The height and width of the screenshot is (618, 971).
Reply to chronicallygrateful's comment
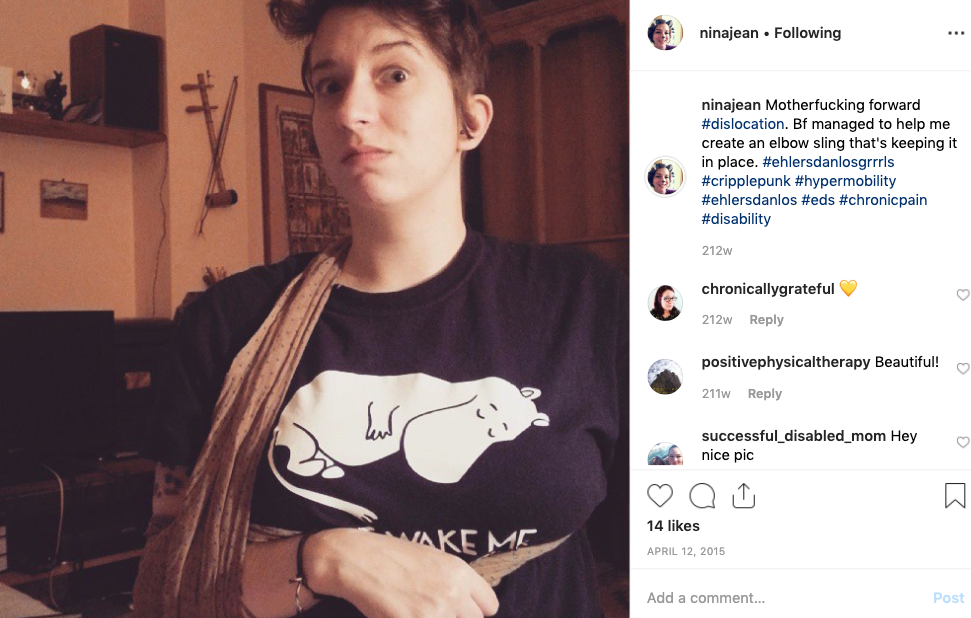click(x=766, y=320)
